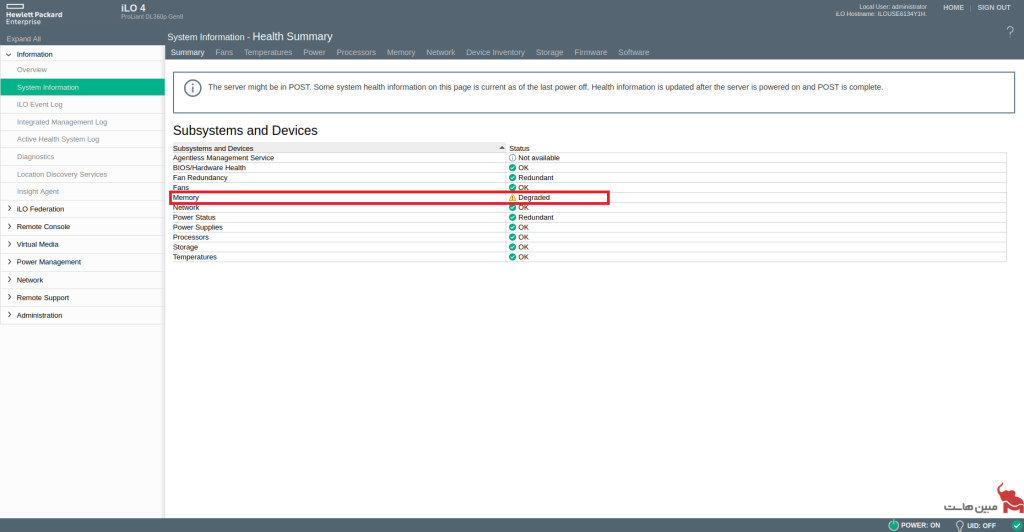
Task: Click the HOME link
Action: [953, 8]
